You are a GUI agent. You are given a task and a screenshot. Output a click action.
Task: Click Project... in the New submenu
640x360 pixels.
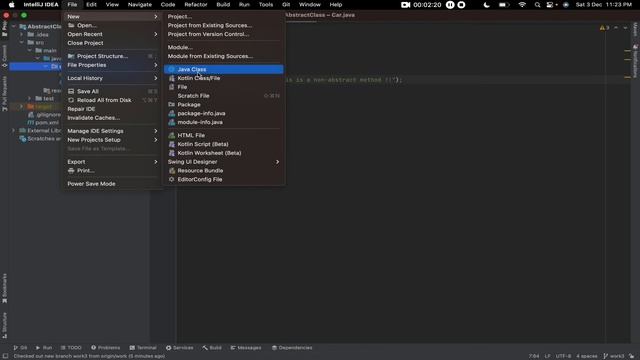click(223, 17)
